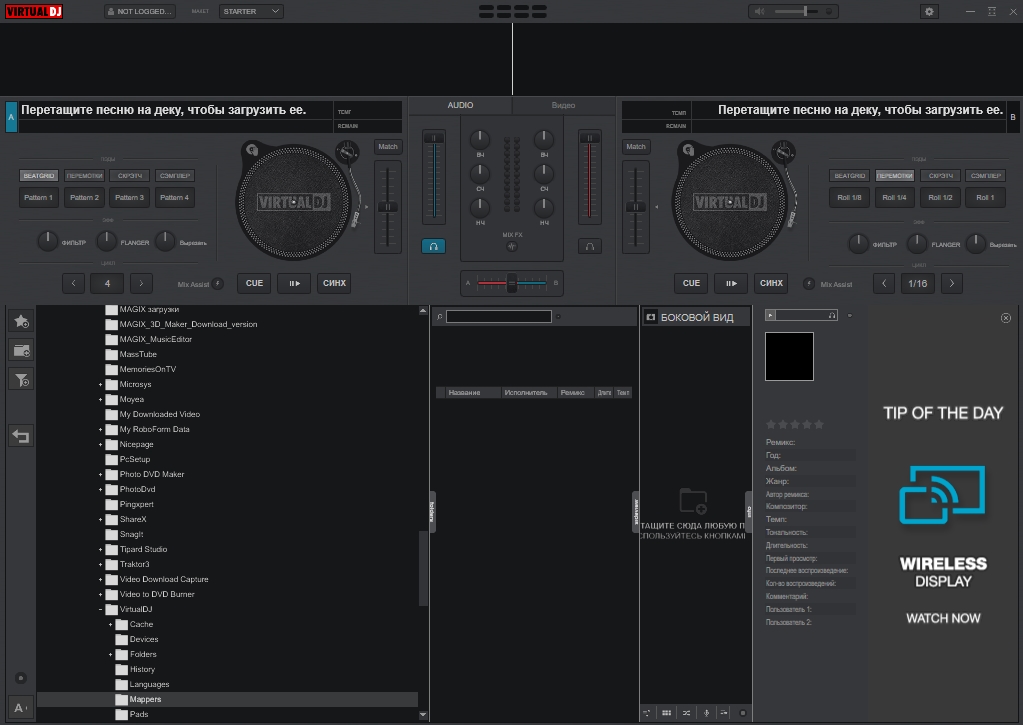Screen dimensions: 1023x725
Task: Collapse the VirtualDJ folder tree node
Action: pyautogui.click(x=101, y=609)
